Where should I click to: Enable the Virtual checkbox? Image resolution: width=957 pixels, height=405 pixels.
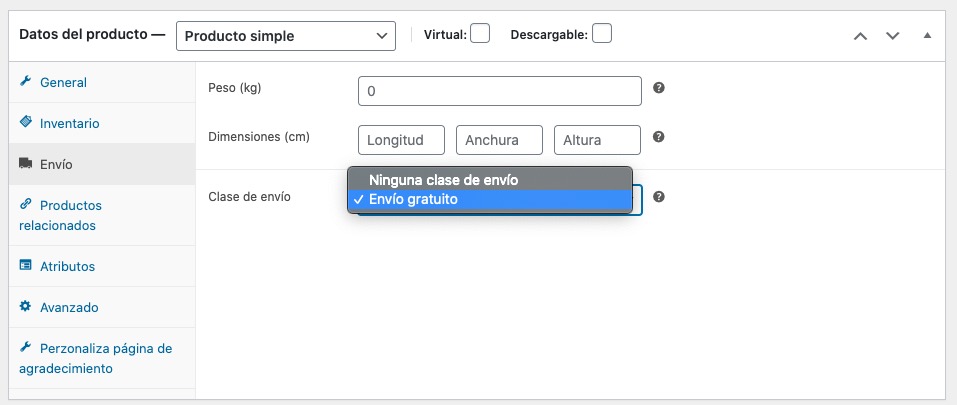coord(480,34)
